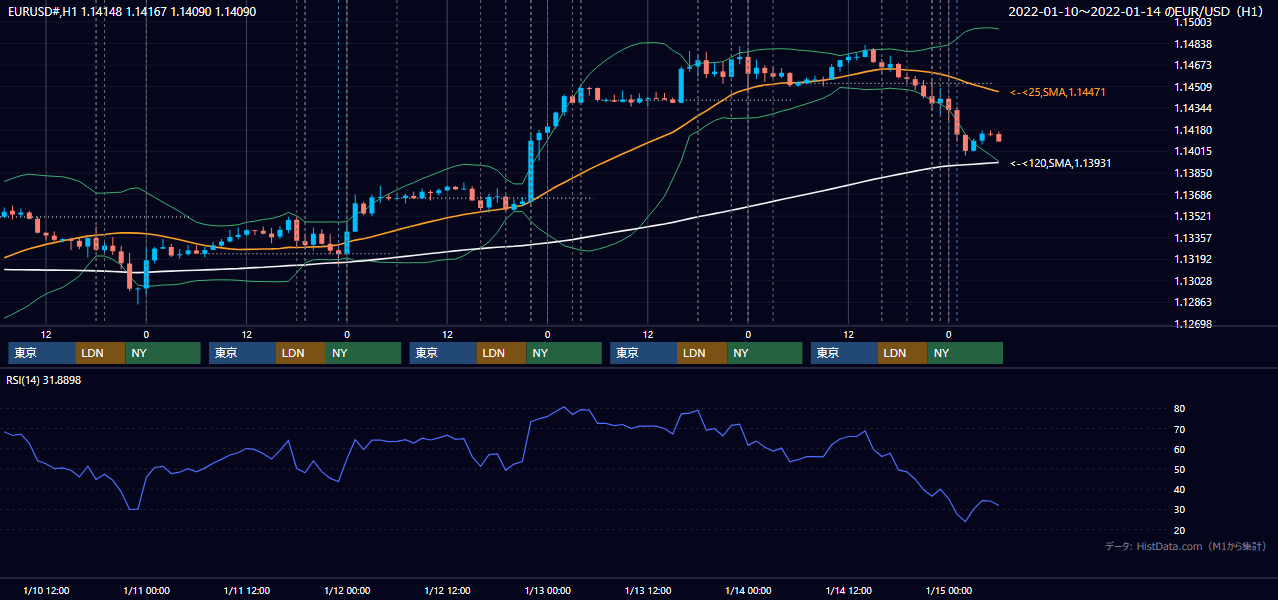Click the RSI 30 level label

pos(1180,510)
